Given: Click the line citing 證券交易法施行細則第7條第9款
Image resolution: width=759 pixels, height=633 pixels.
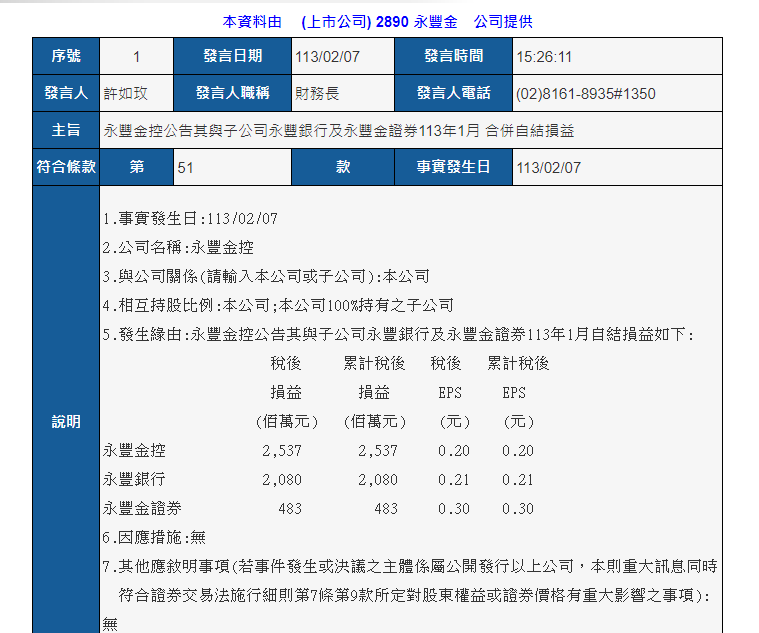Looking at the screenshot, I should [x=414, y=596].
